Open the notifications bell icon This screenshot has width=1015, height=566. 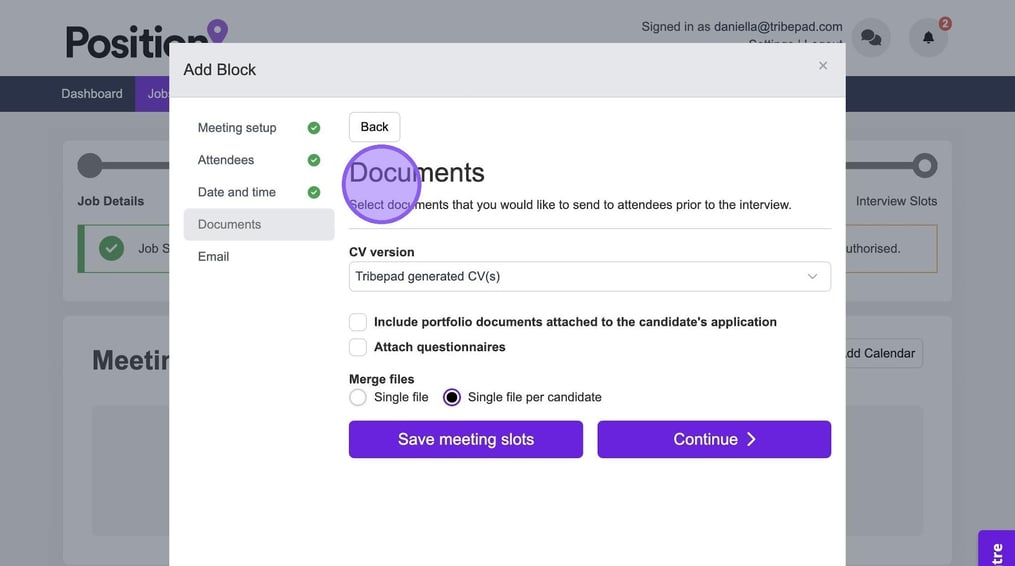928,38
